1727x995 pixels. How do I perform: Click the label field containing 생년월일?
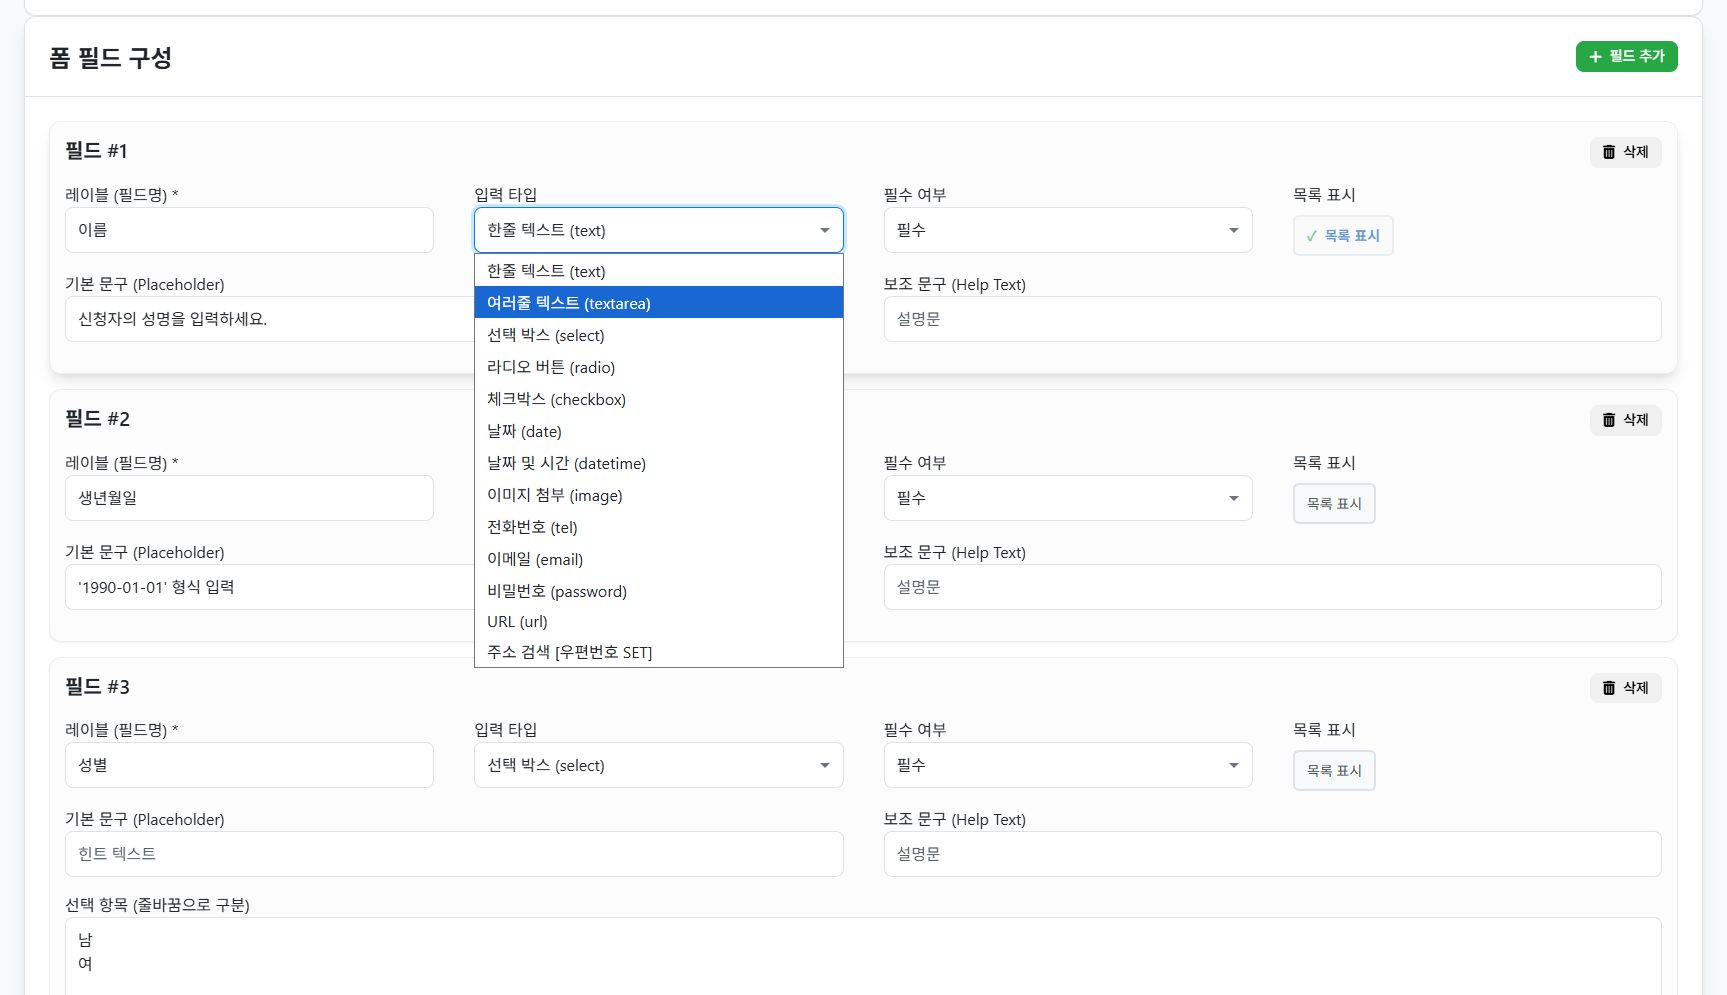[x=249, y=498]
